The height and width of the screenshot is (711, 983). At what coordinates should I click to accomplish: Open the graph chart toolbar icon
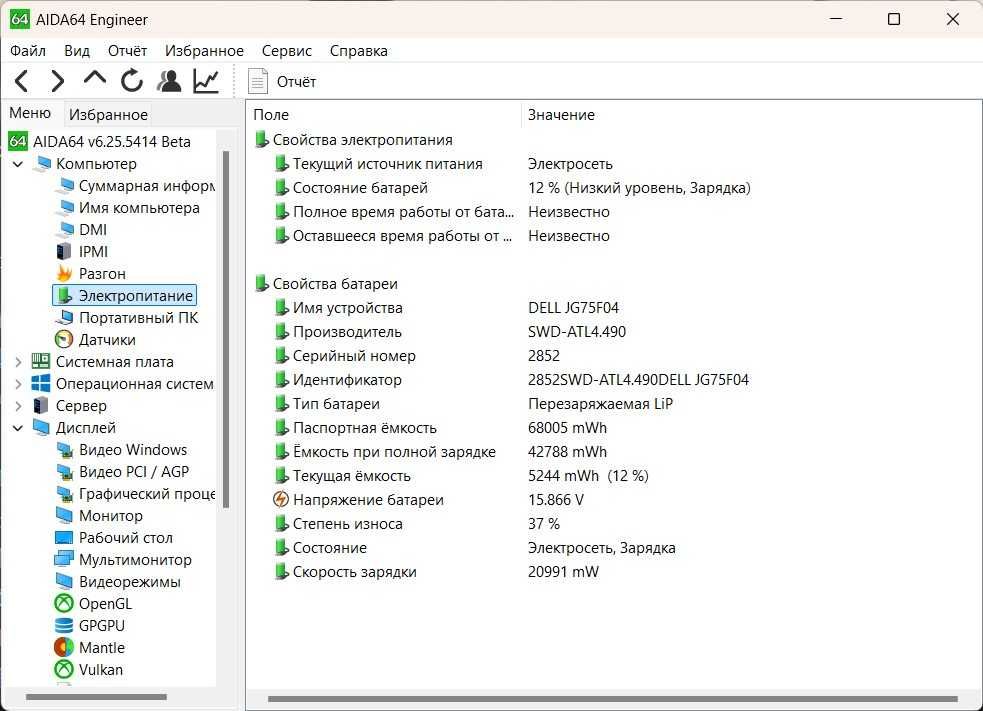[206, 82]
